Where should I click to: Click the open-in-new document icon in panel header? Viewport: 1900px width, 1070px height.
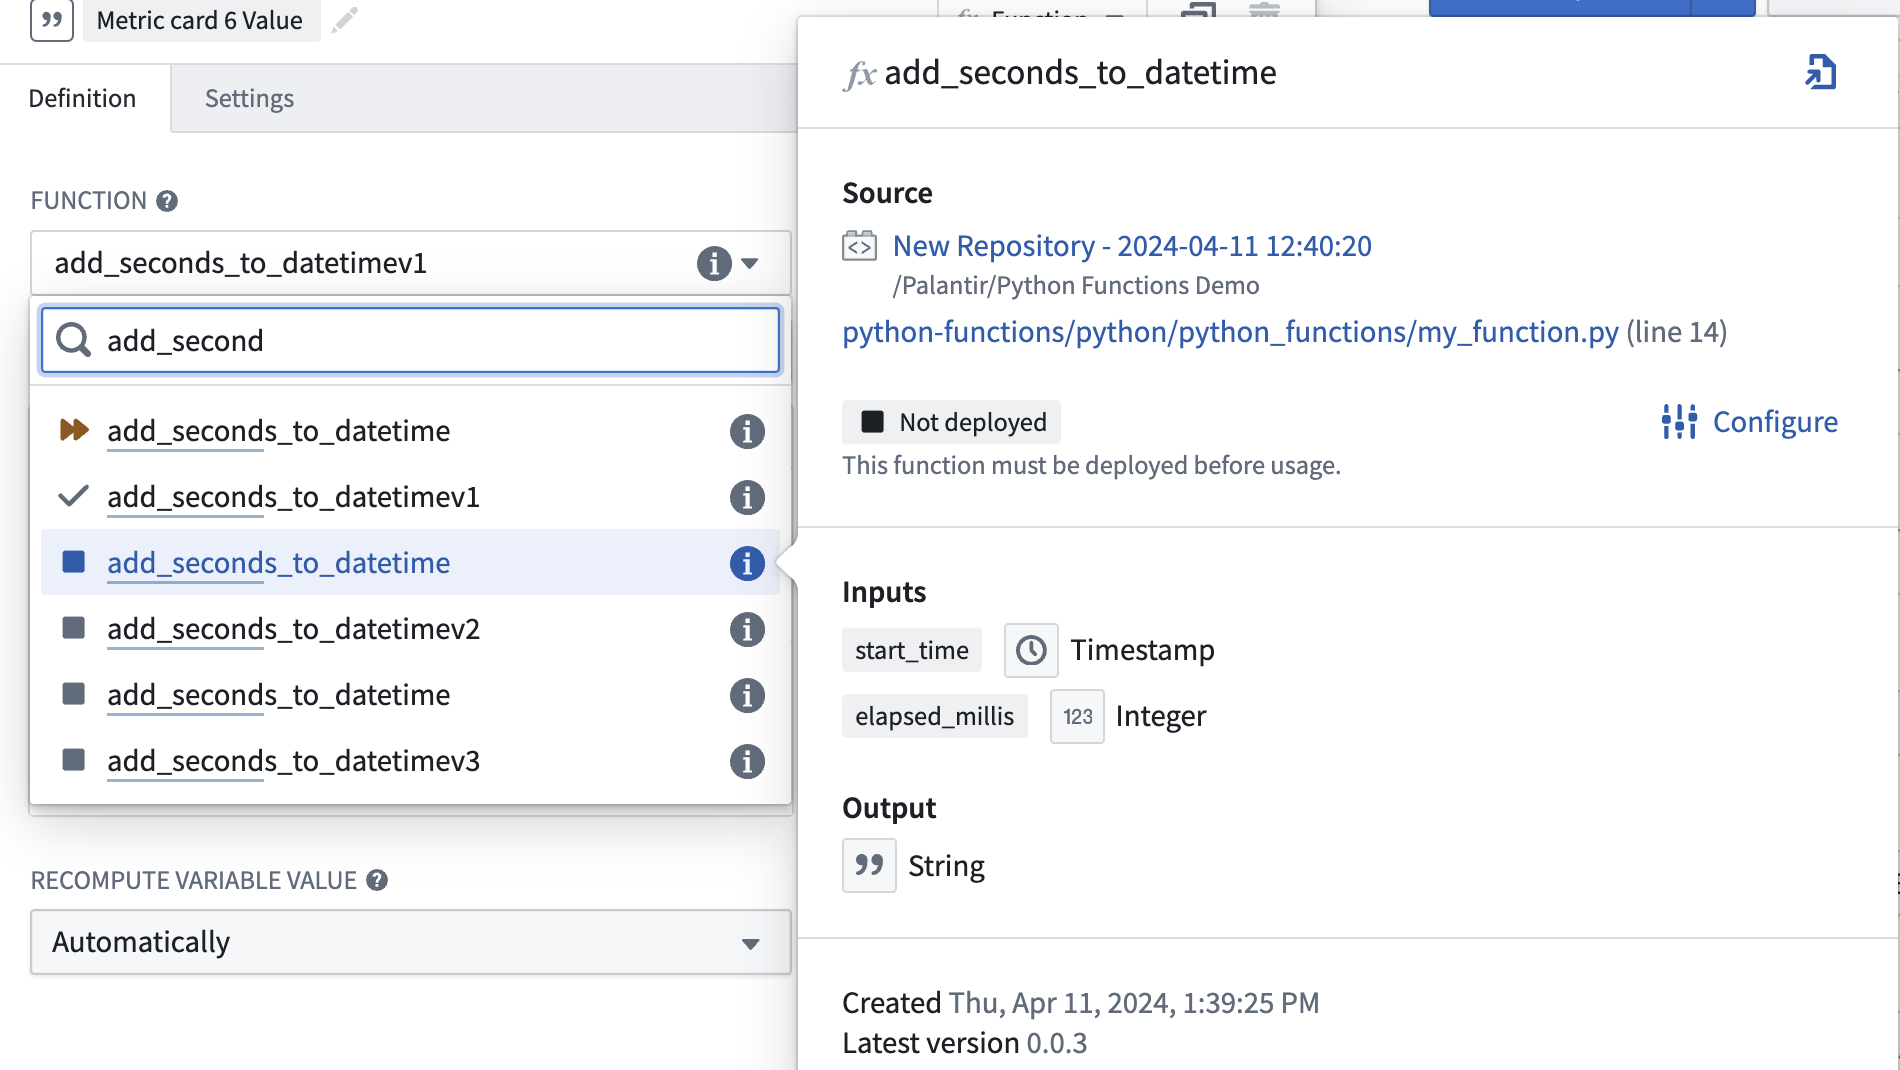click(x=1820, y=73)
